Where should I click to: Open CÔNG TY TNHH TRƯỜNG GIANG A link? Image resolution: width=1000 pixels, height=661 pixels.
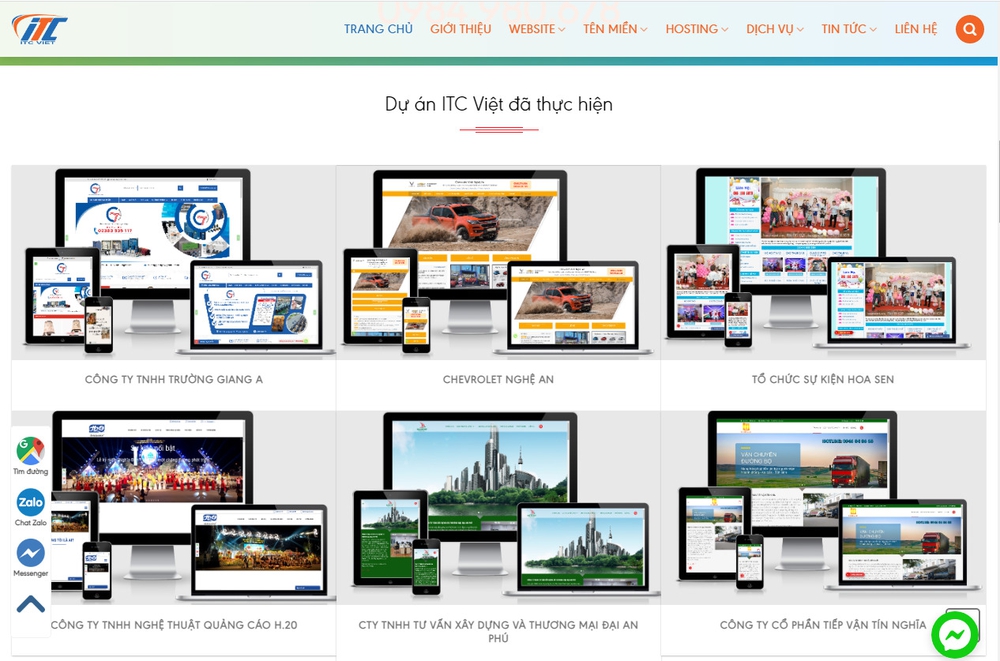173,380
